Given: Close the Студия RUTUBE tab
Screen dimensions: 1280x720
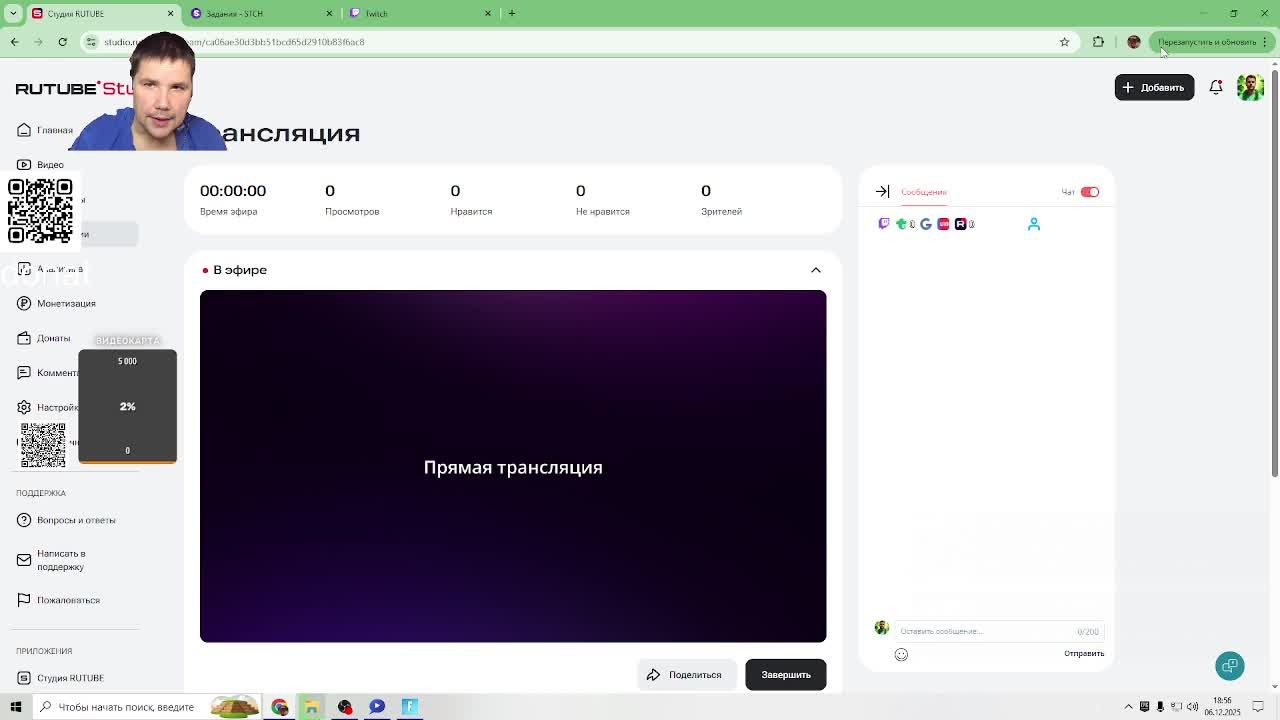Looking at the screenshot, I should (x=170, y=13).
